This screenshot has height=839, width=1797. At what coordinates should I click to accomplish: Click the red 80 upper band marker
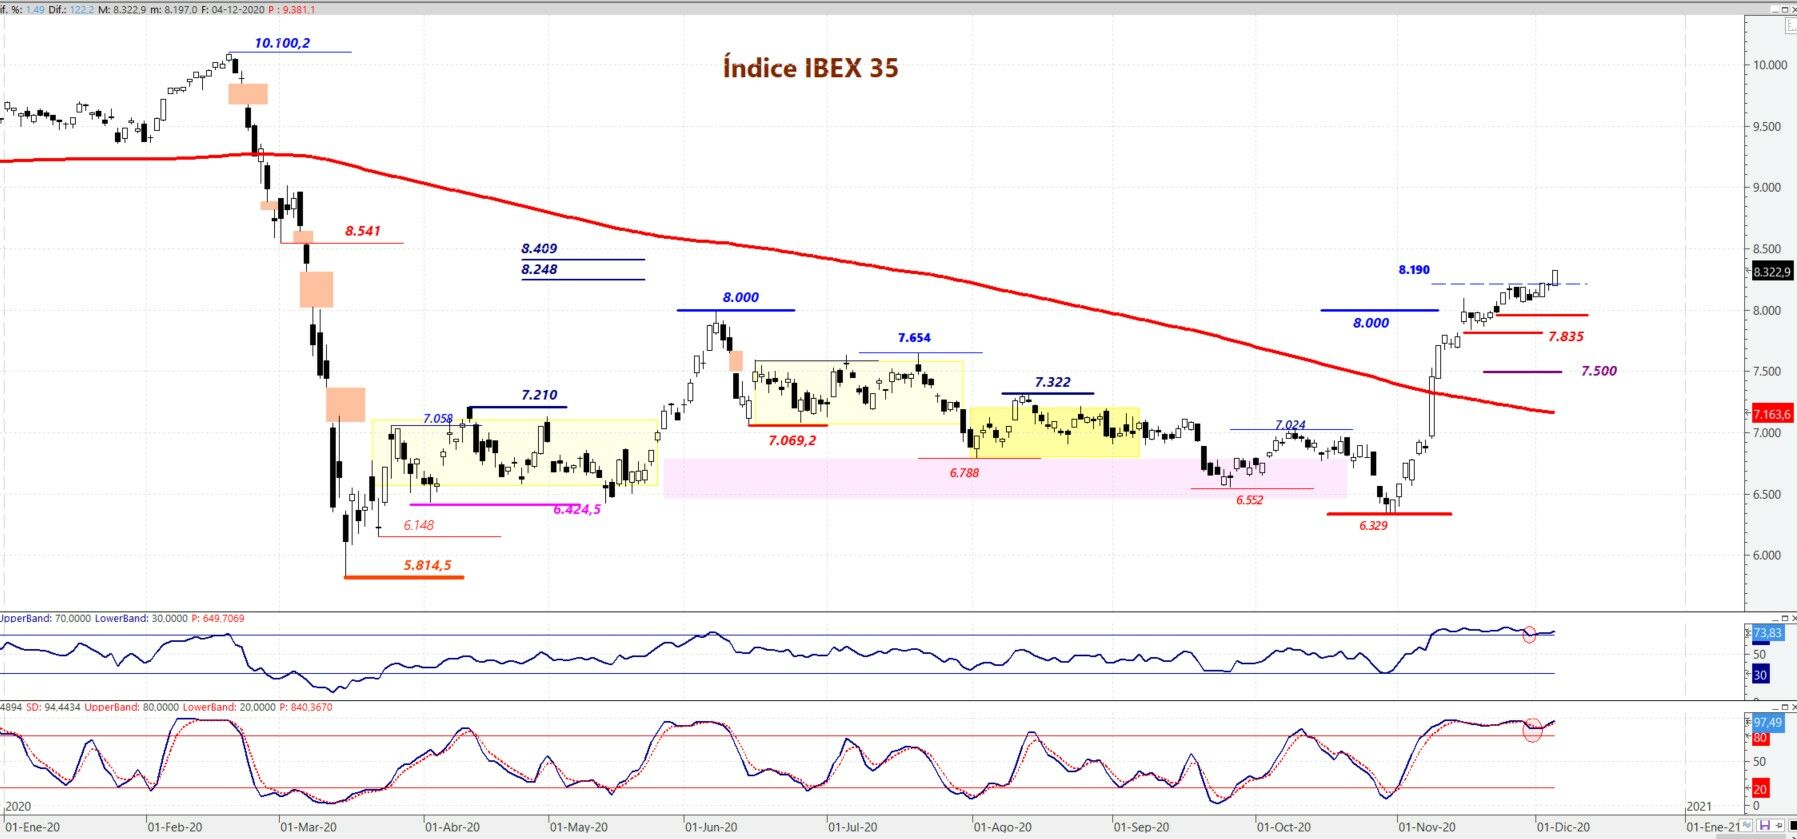click(1760, 739)
